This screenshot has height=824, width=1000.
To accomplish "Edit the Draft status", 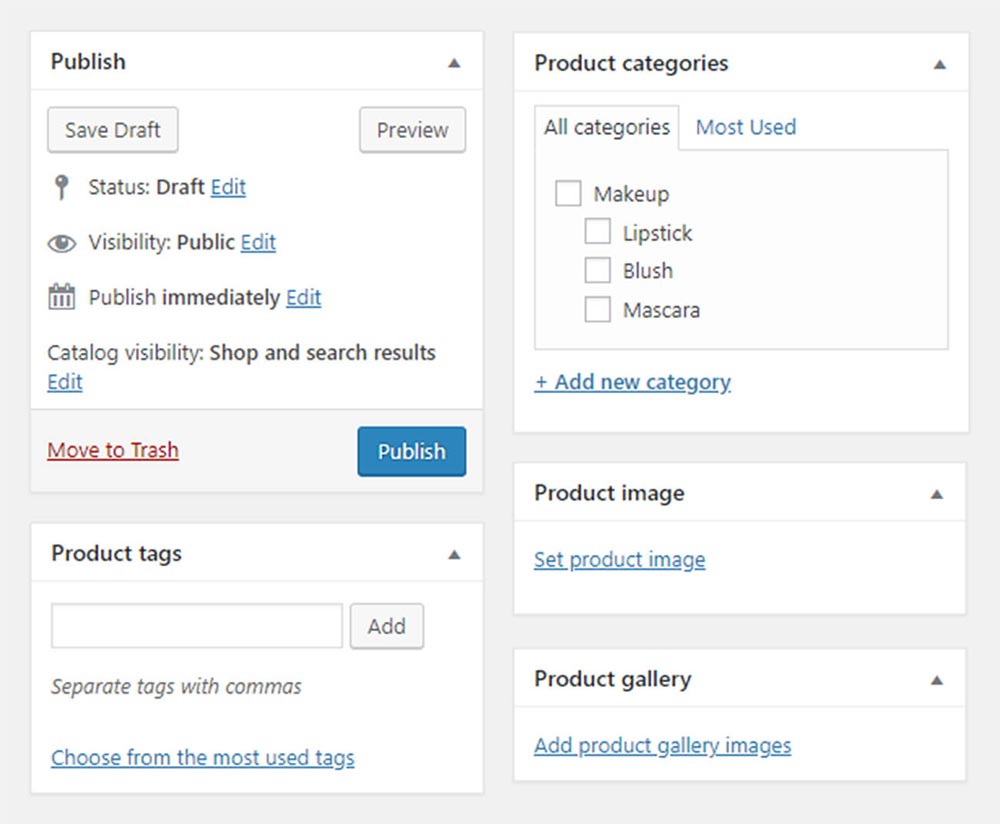I will 228,188.
